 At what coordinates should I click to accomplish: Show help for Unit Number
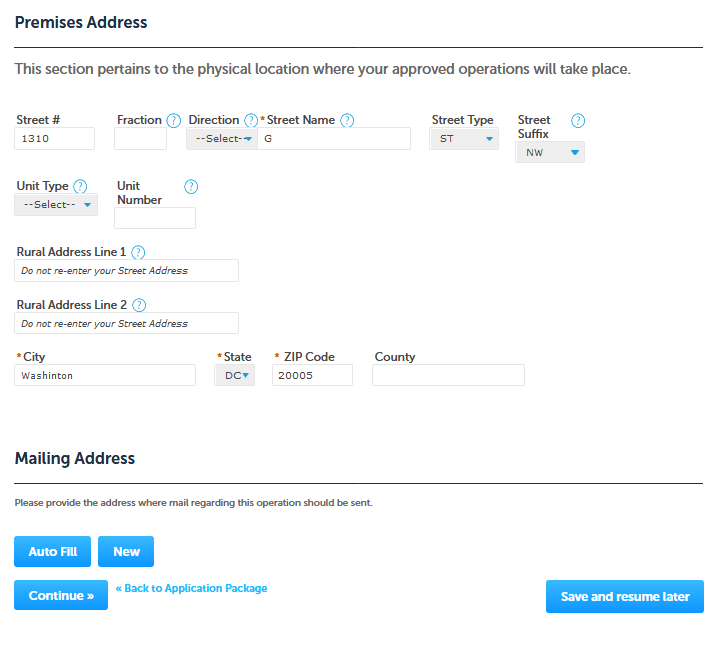pyautogui.click(x=191, y=186)
